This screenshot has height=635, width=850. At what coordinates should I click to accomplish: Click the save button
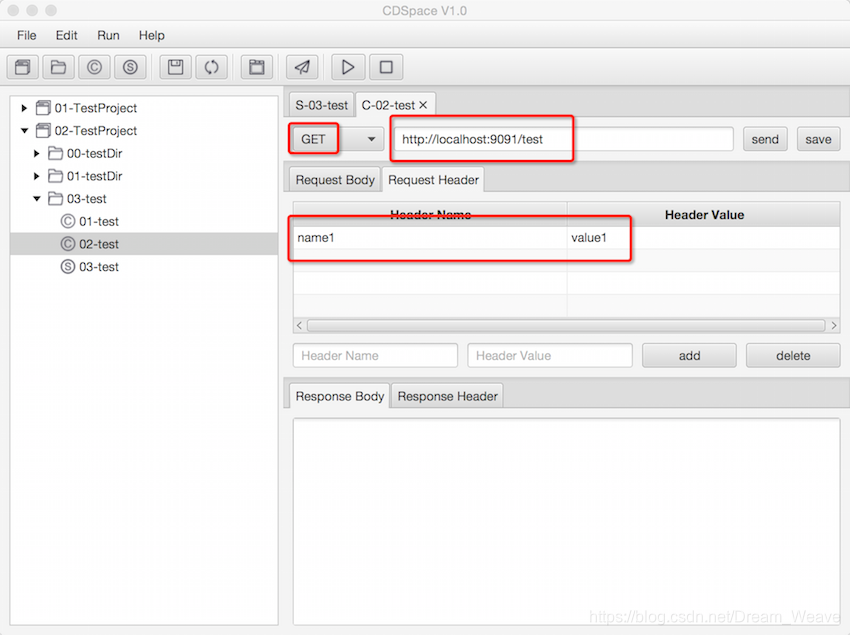(x=818, y=139)
